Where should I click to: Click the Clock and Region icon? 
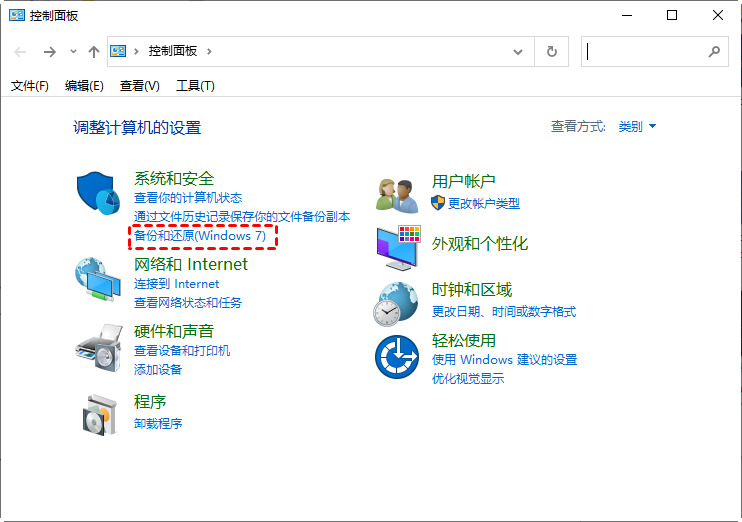[396, 302]
